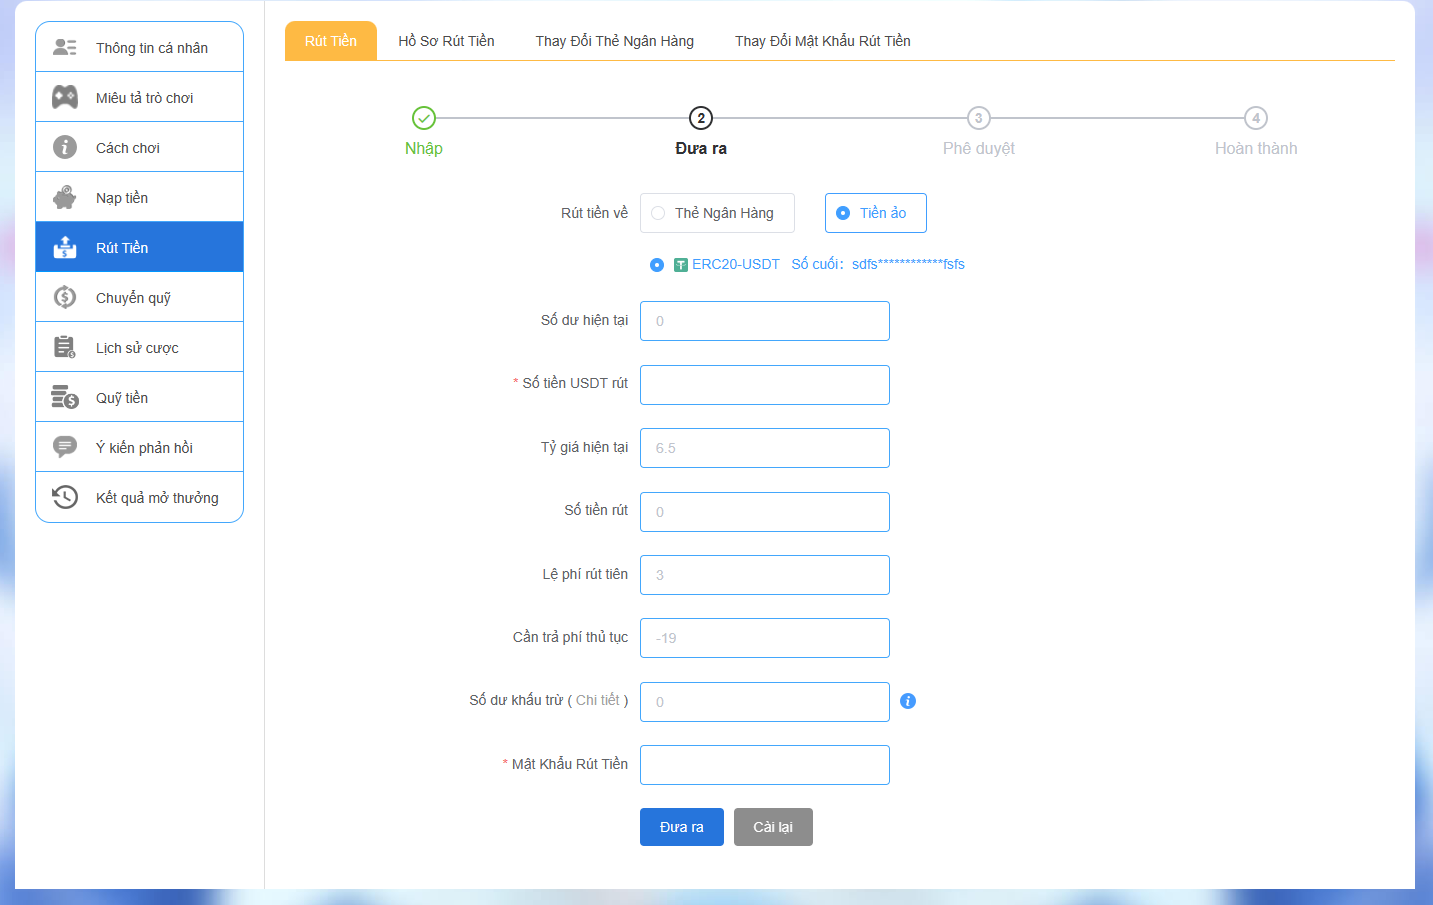The image size is (1433, 905).
Task: Select the Thẻ Ngân Hàng radio option
Action: 658,213
